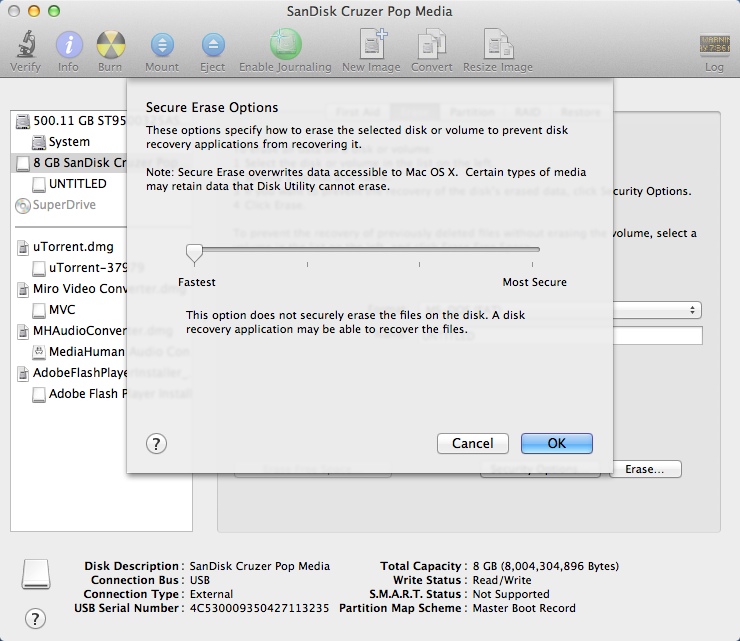Click the SanDisk disk icon at bottom
This screenshot has height=641, width=740.
[36, 574]
